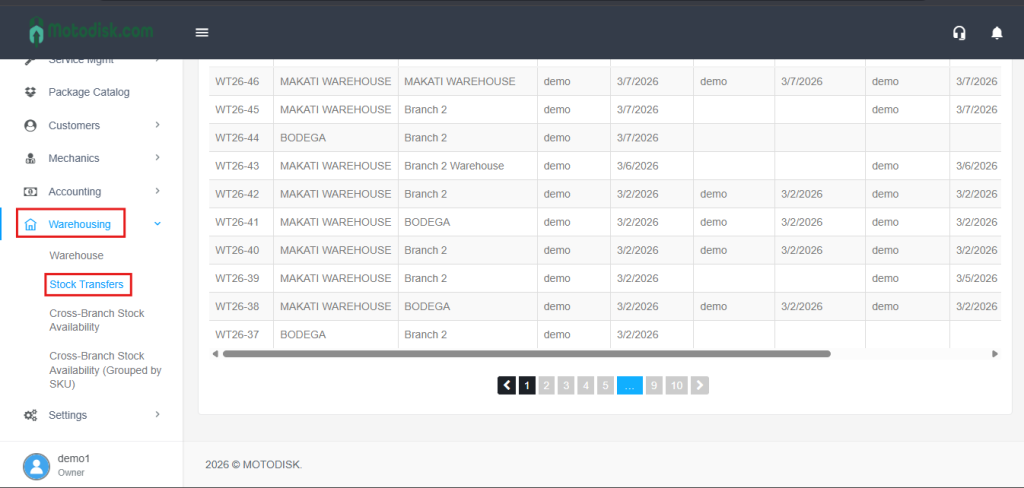This screenshot has width=1024, height=488.
Task: Click the Settings gears icon
Action: pyautogui.click(x=30, y=415)
